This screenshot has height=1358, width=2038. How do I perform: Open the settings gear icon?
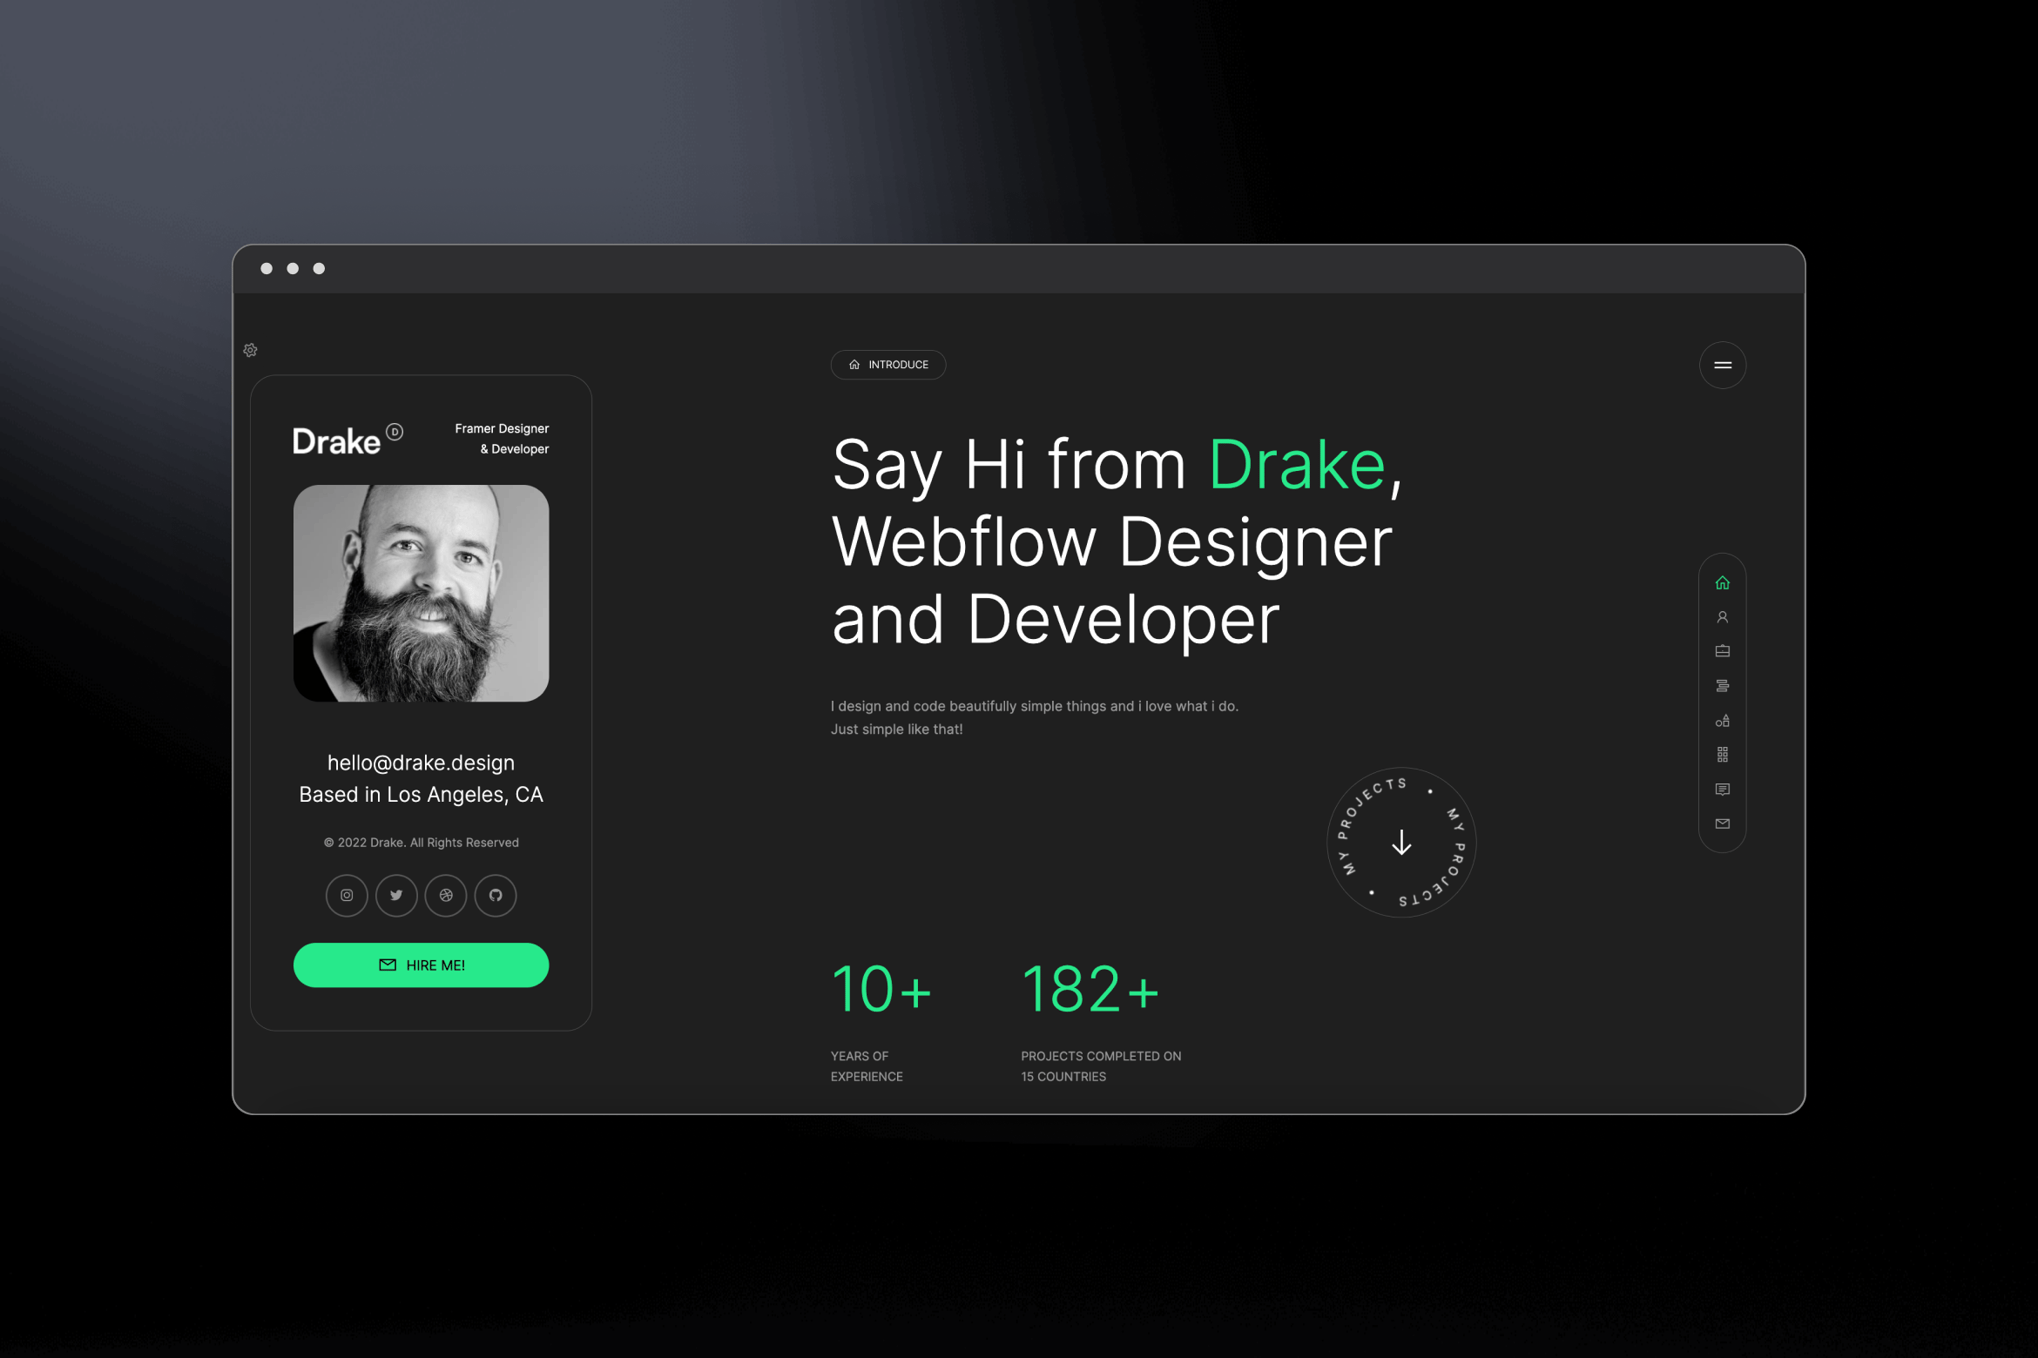250,350
